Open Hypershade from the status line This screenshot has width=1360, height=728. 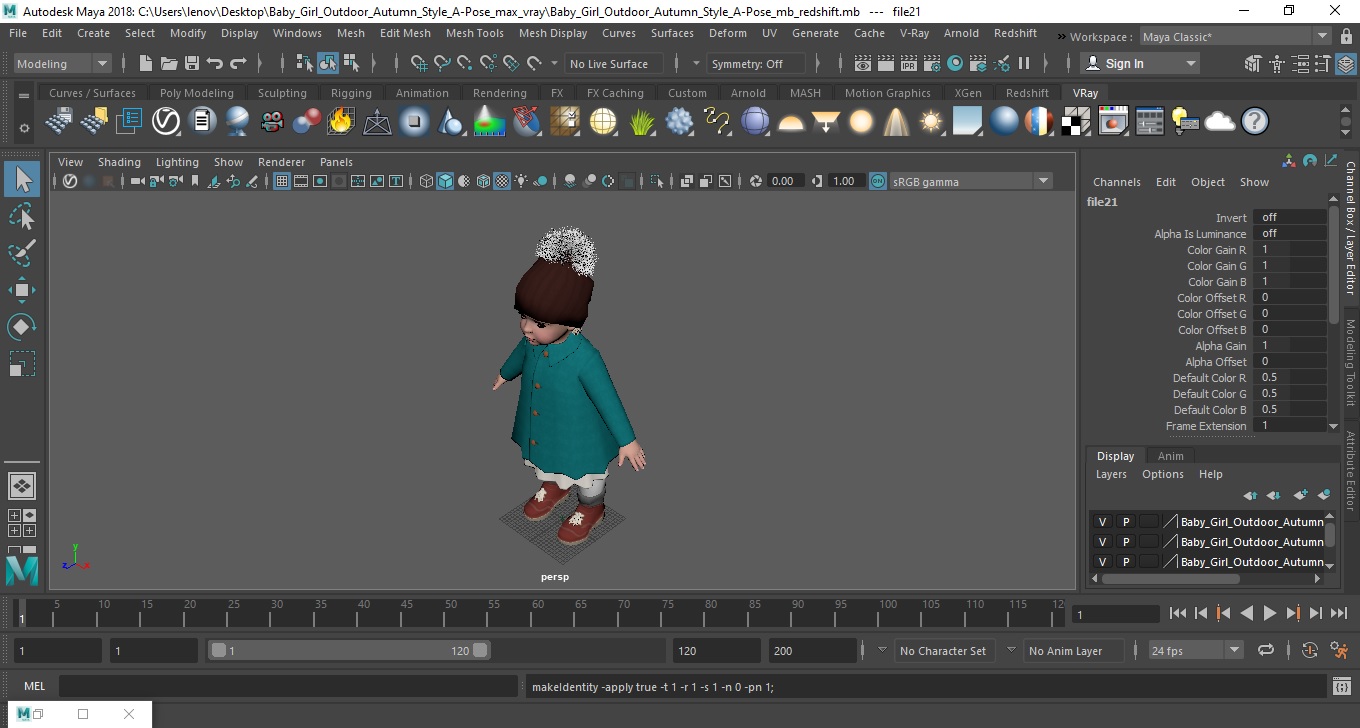[955, 63]
